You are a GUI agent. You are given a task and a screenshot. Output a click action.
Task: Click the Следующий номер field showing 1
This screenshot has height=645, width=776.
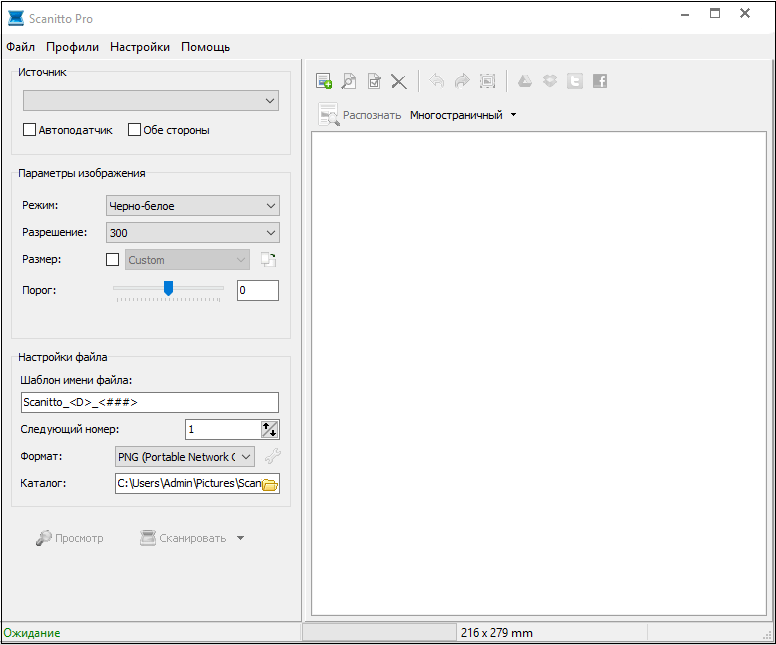tap(223, 429)
